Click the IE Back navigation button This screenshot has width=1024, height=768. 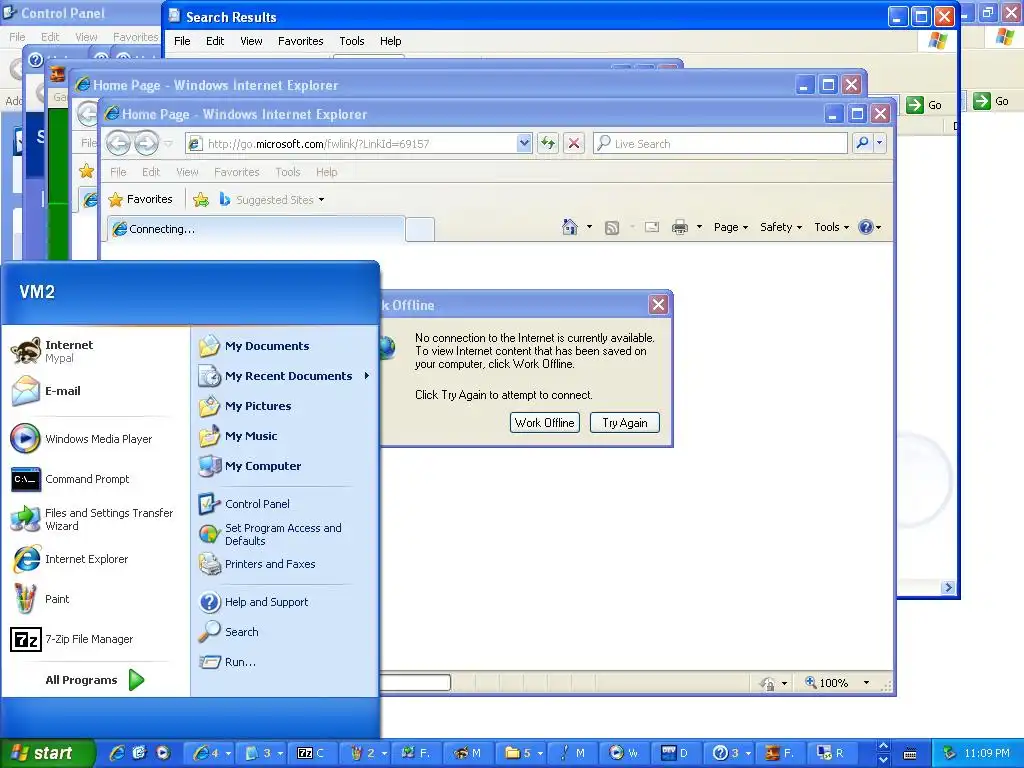(x=118, y=143)
